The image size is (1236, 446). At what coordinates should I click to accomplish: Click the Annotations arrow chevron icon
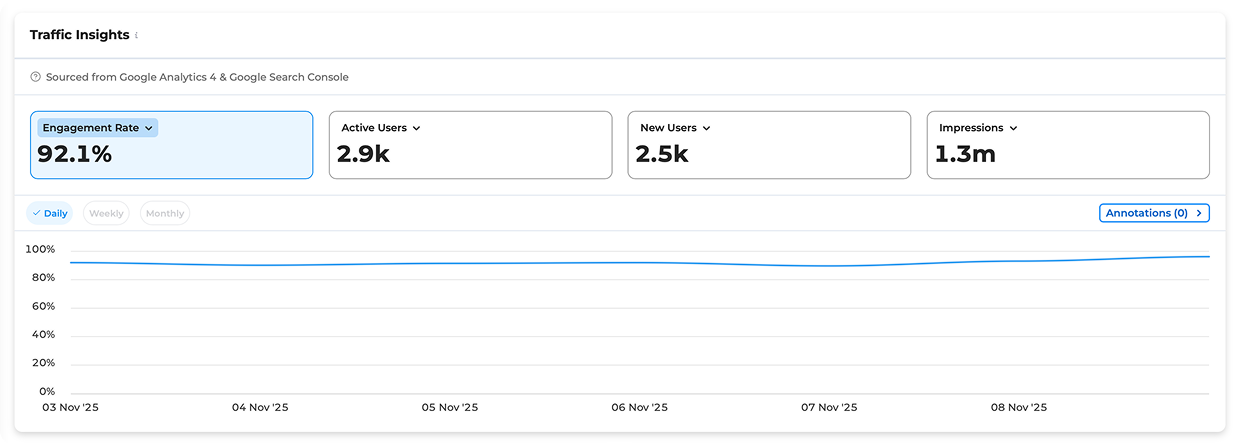(1198, 213)
